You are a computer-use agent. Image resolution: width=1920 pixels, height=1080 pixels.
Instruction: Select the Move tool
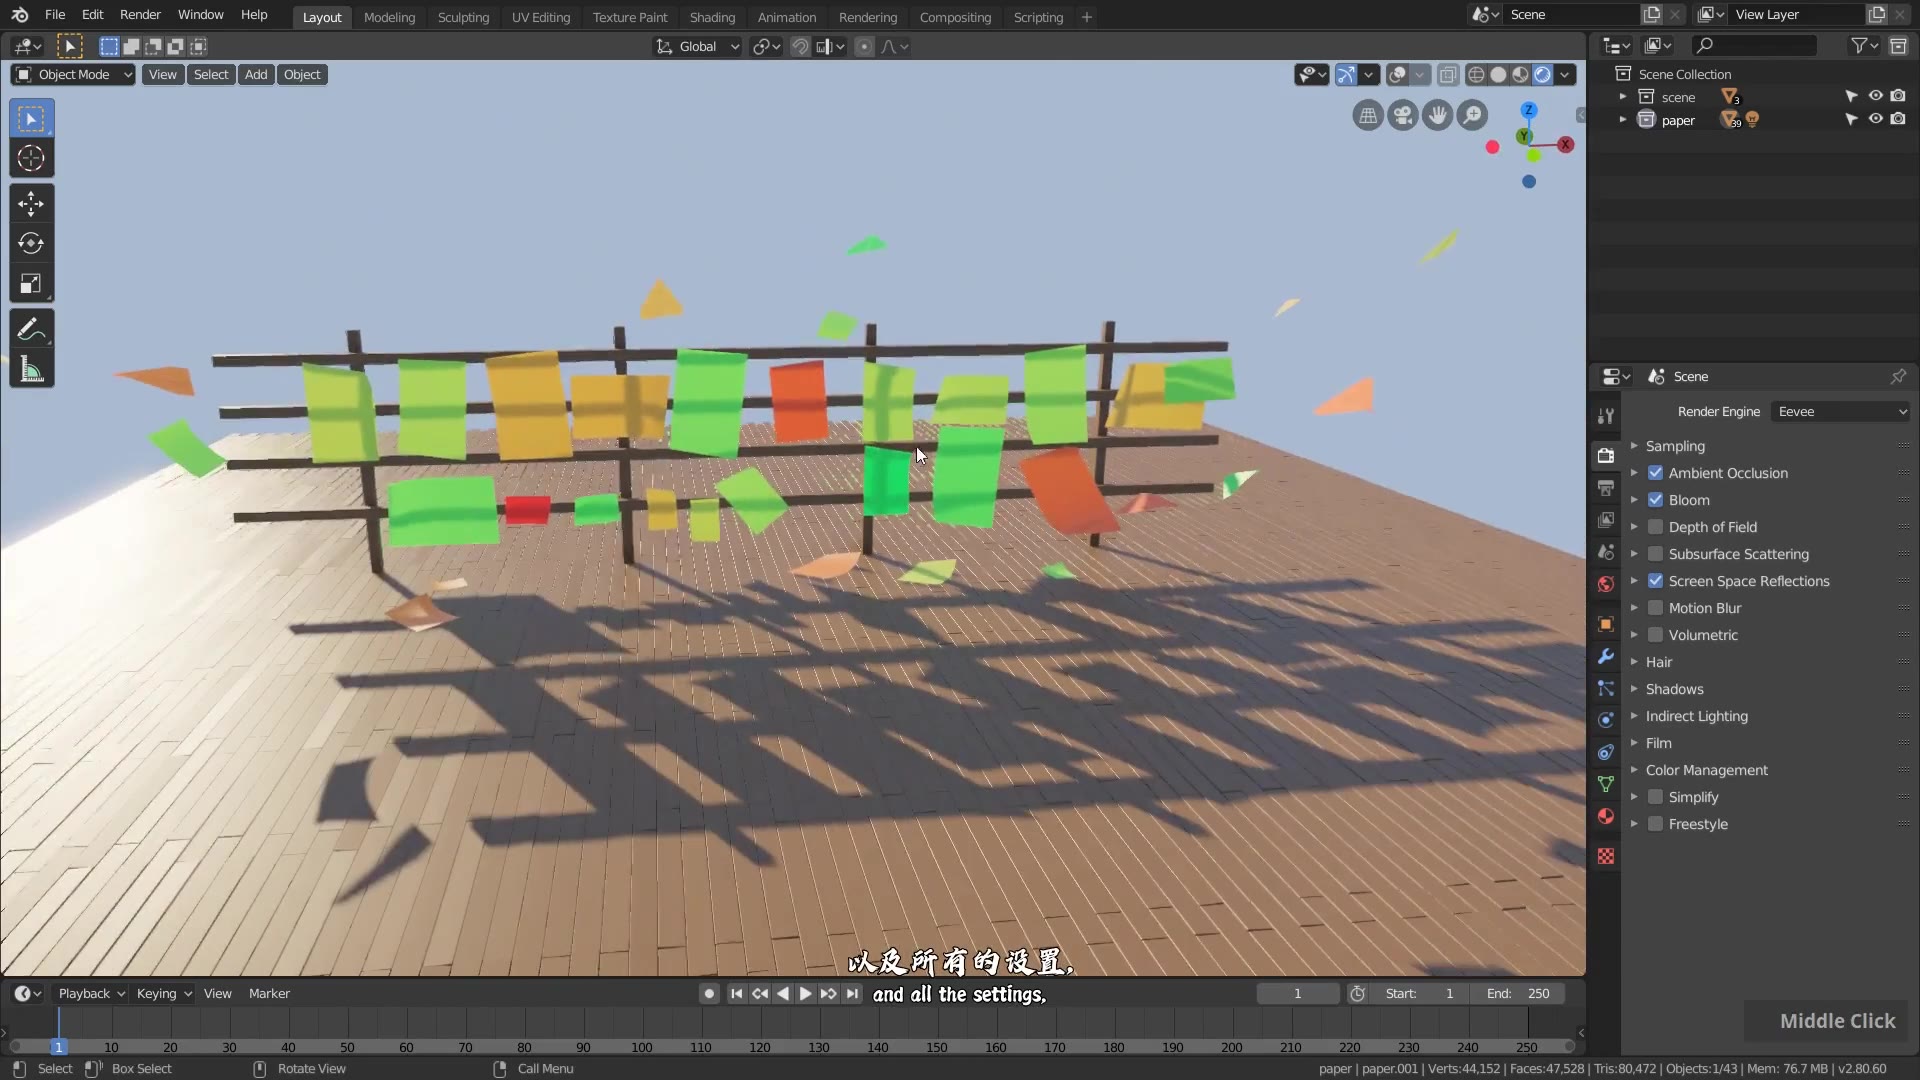click(31, 204)
